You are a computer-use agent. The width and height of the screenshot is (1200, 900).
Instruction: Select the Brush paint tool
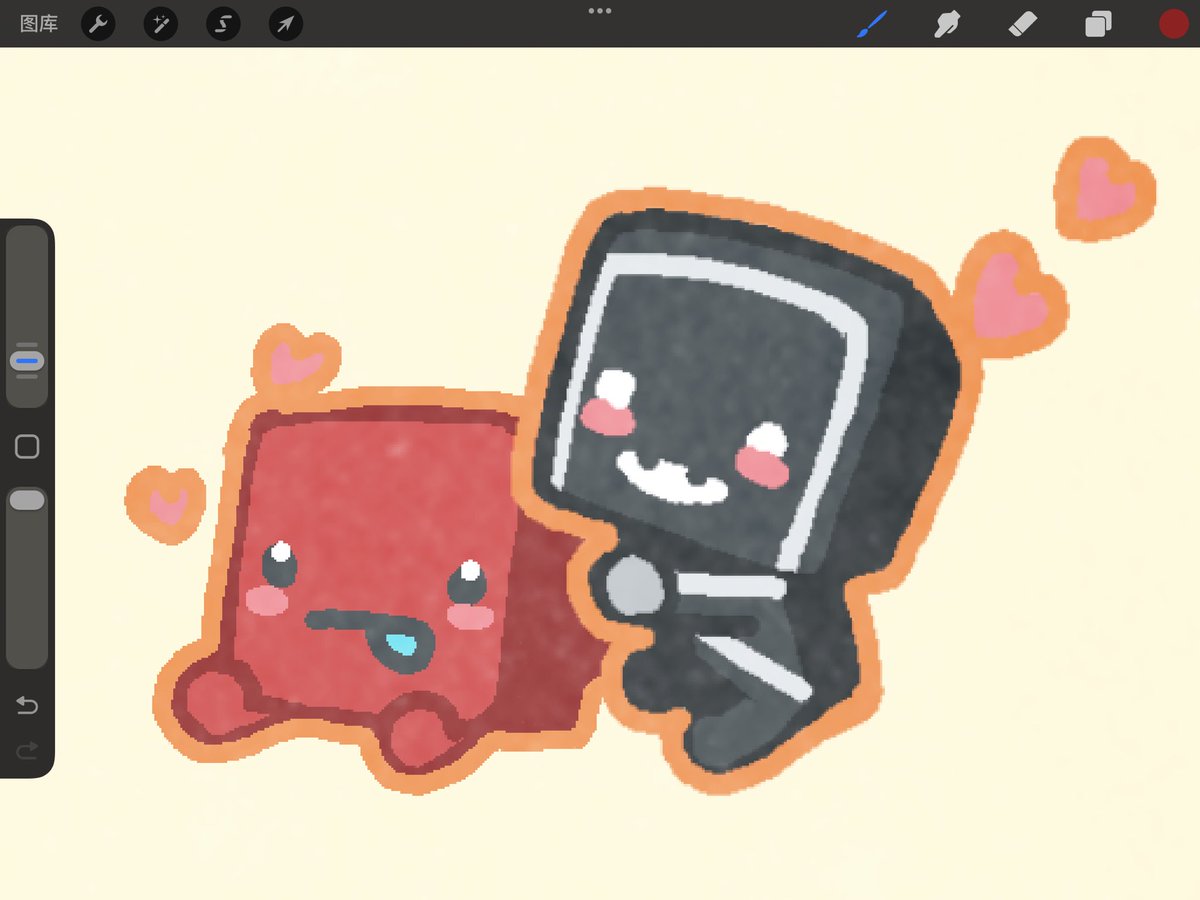[872, 24]
